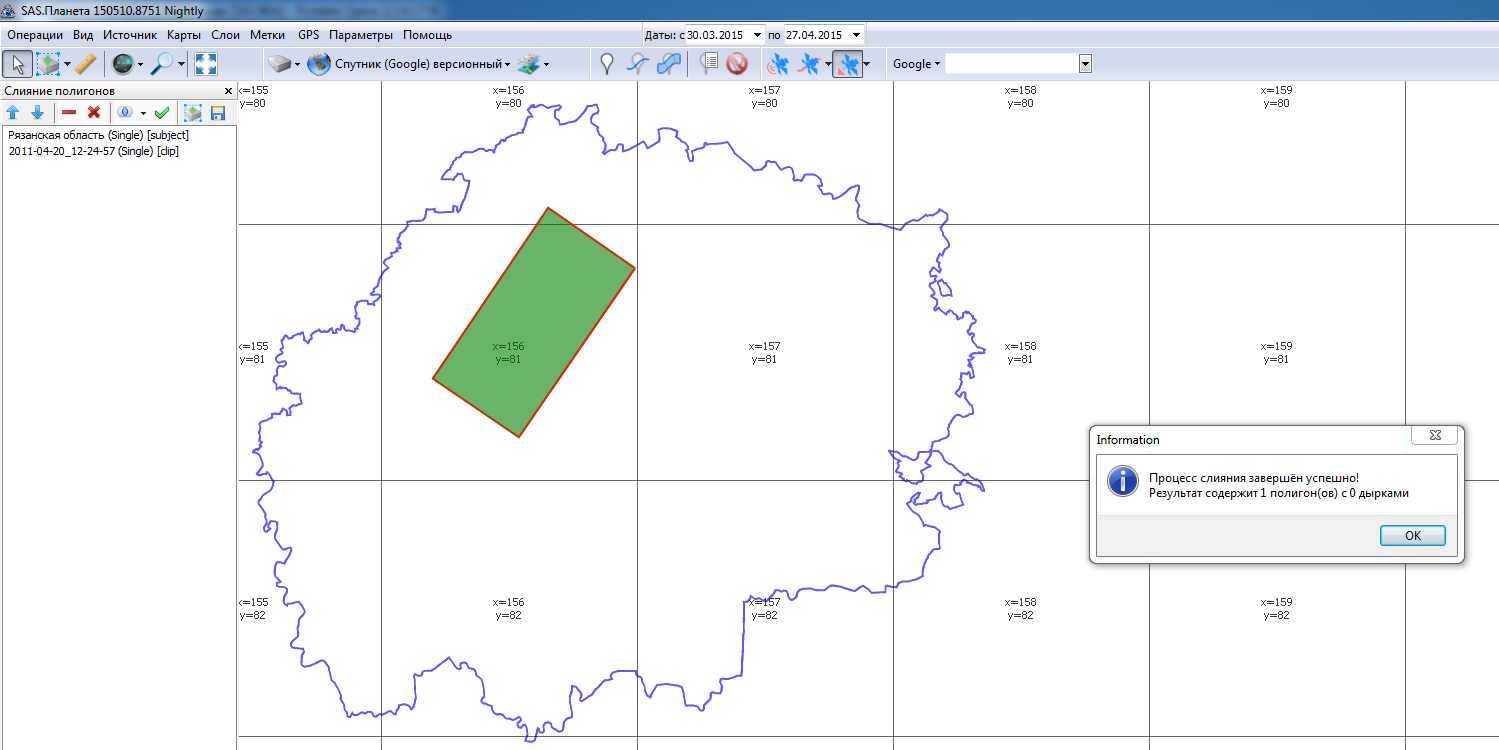Close the Слияние полигонов panel
1499x750 pixels.
click(227, 91)
